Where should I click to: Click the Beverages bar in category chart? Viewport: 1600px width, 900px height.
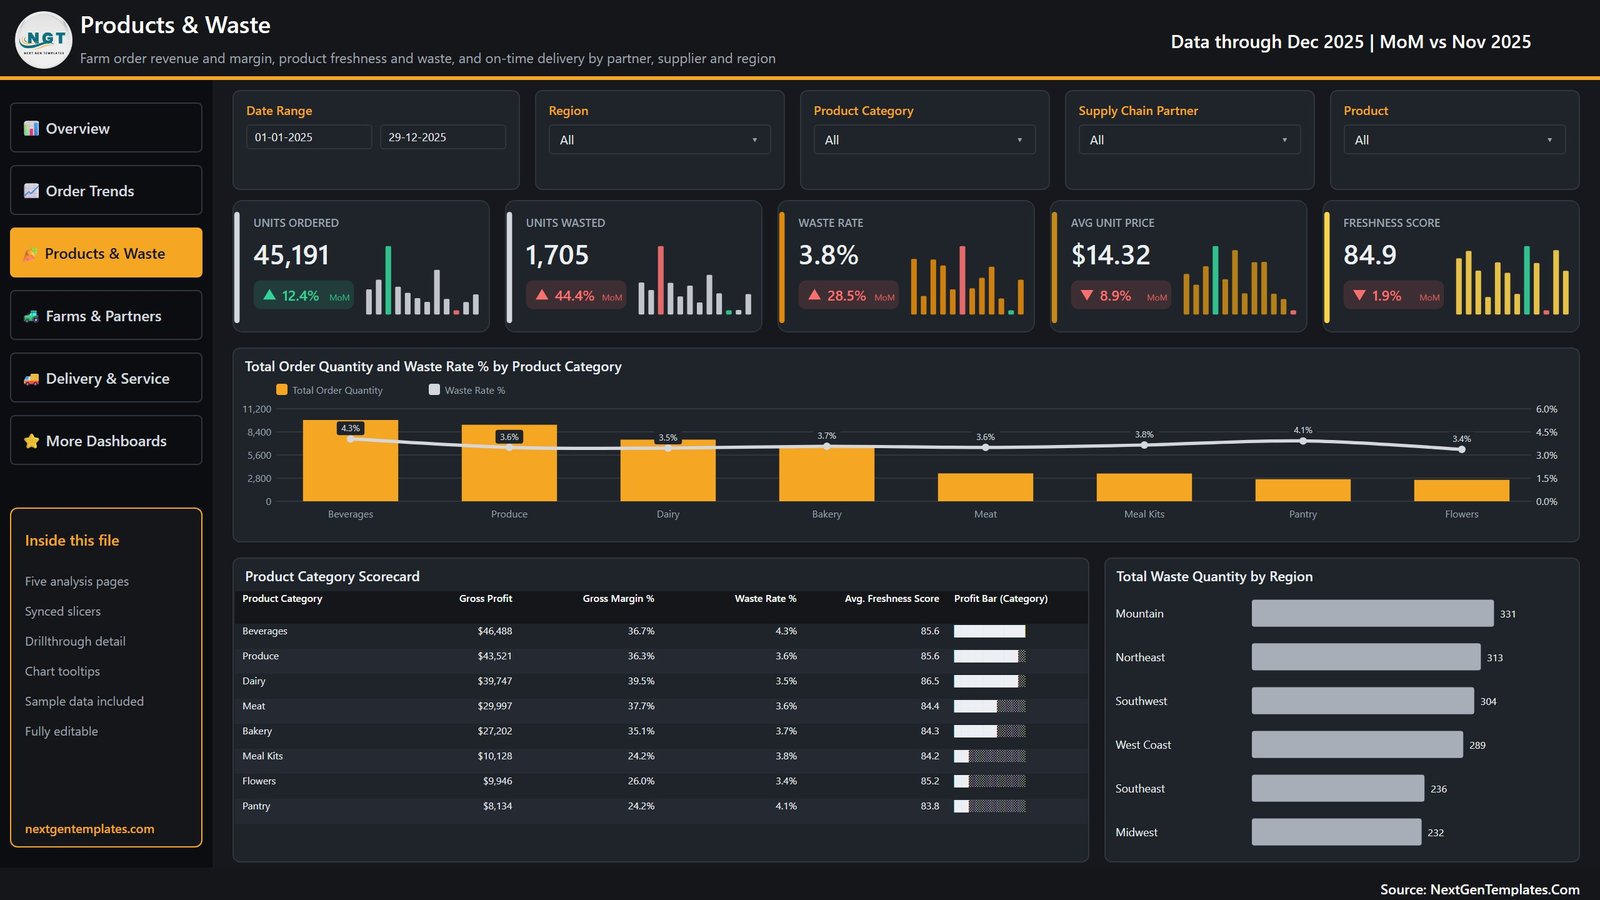[x=350, y=460]
